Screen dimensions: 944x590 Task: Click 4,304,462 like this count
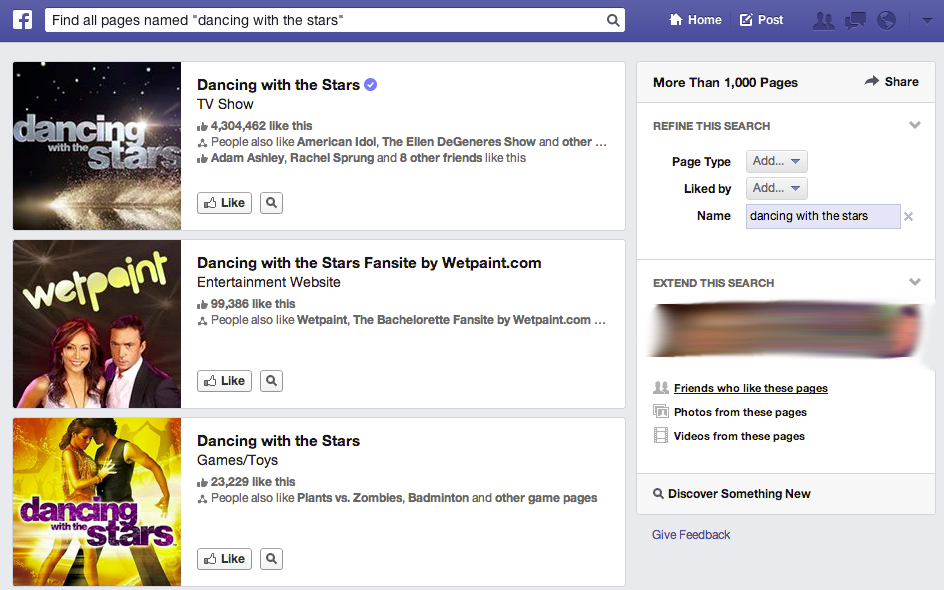261,126
